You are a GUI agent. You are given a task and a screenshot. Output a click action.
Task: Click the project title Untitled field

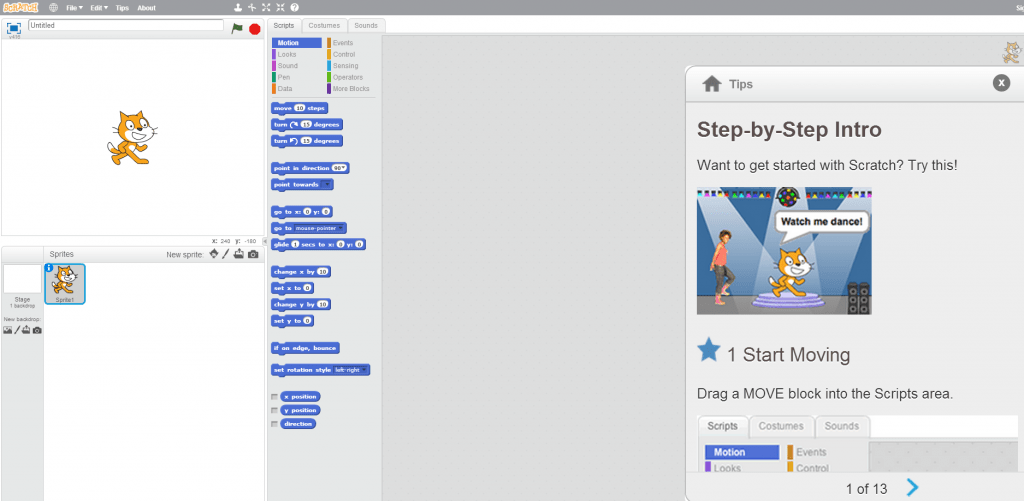126,25
